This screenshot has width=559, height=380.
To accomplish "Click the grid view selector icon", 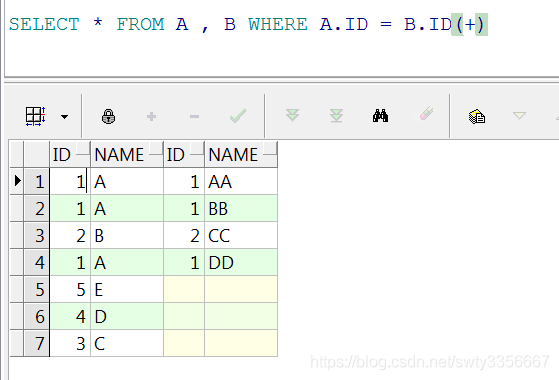I will click(x=35, y=116).
